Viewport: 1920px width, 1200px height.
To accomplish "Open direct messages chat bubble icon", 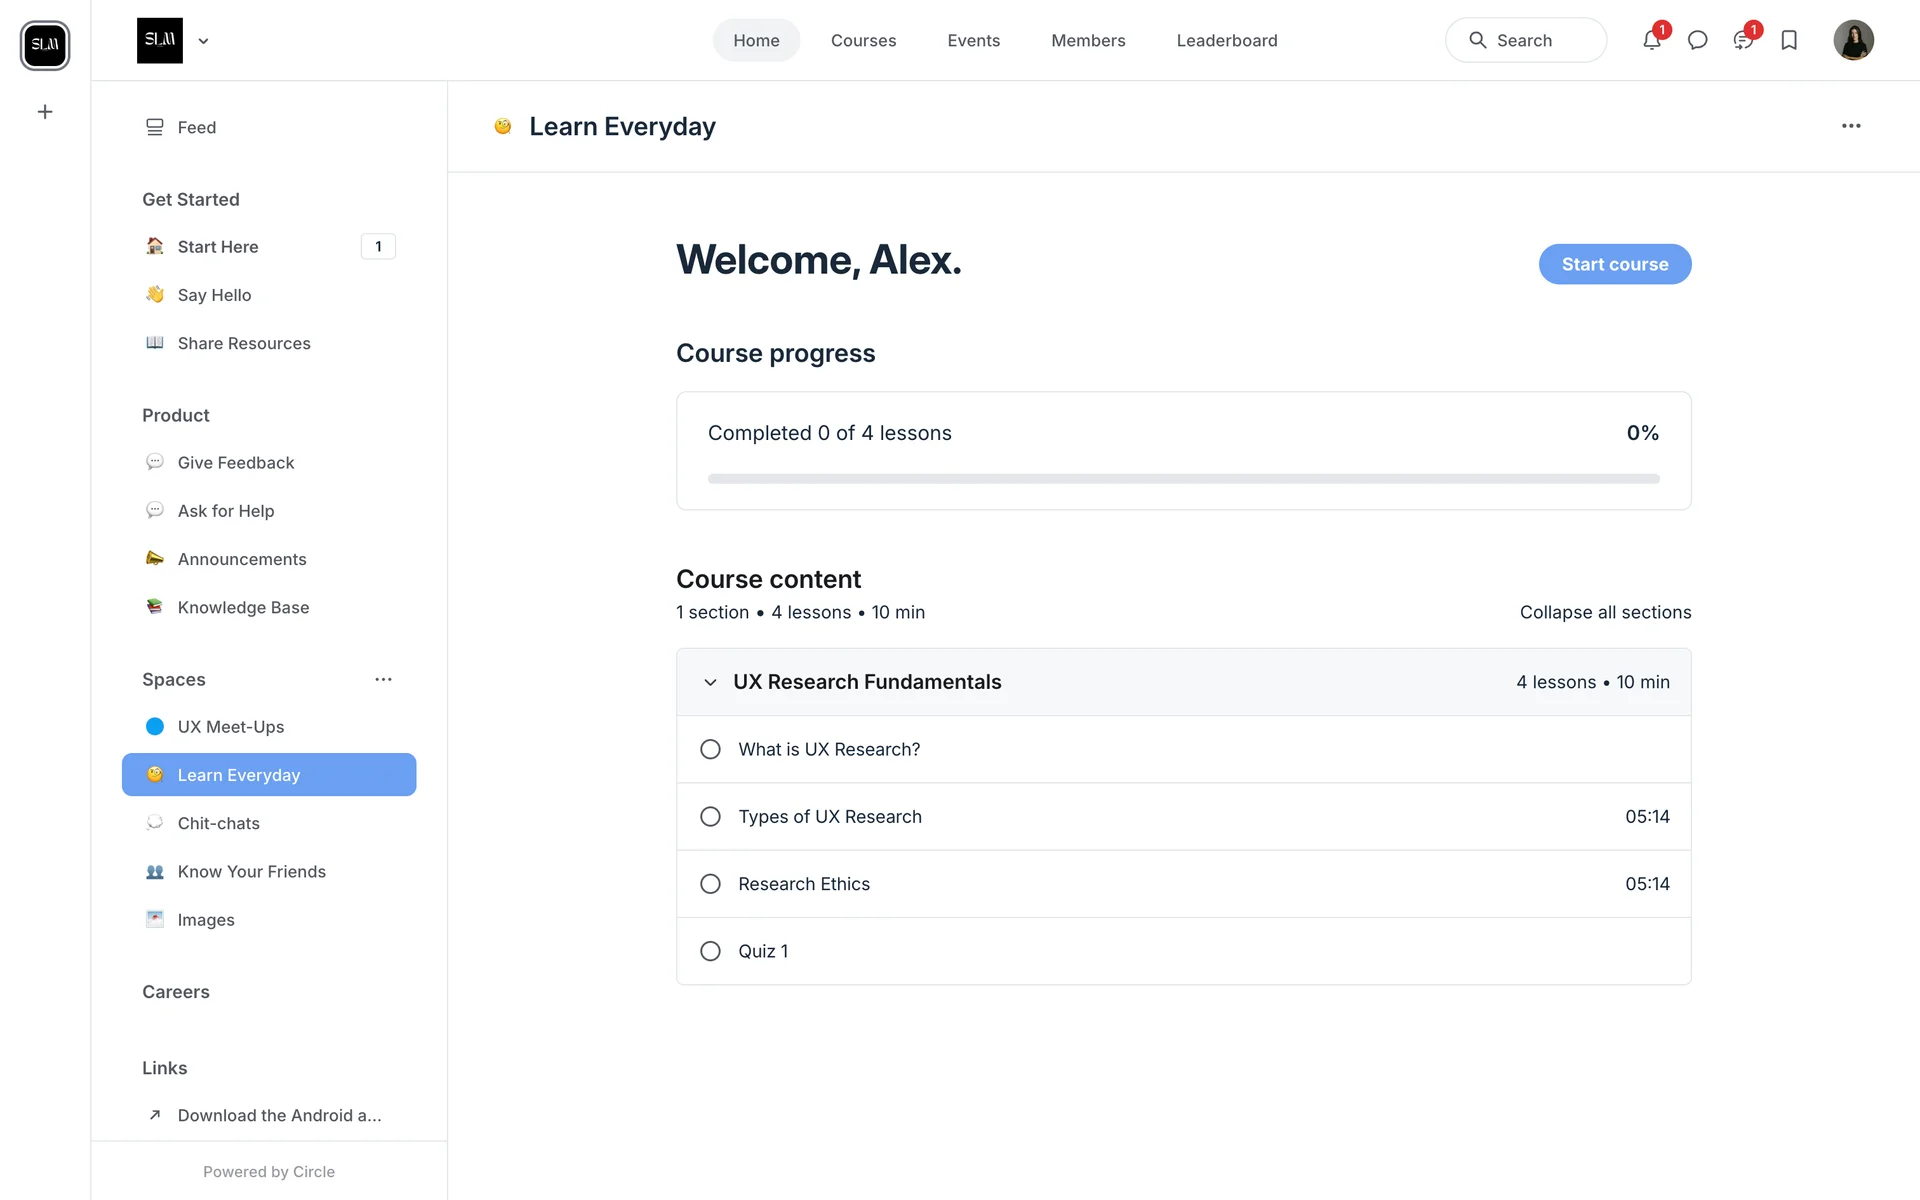I will pyautogui.click(x=1697, y=41).
